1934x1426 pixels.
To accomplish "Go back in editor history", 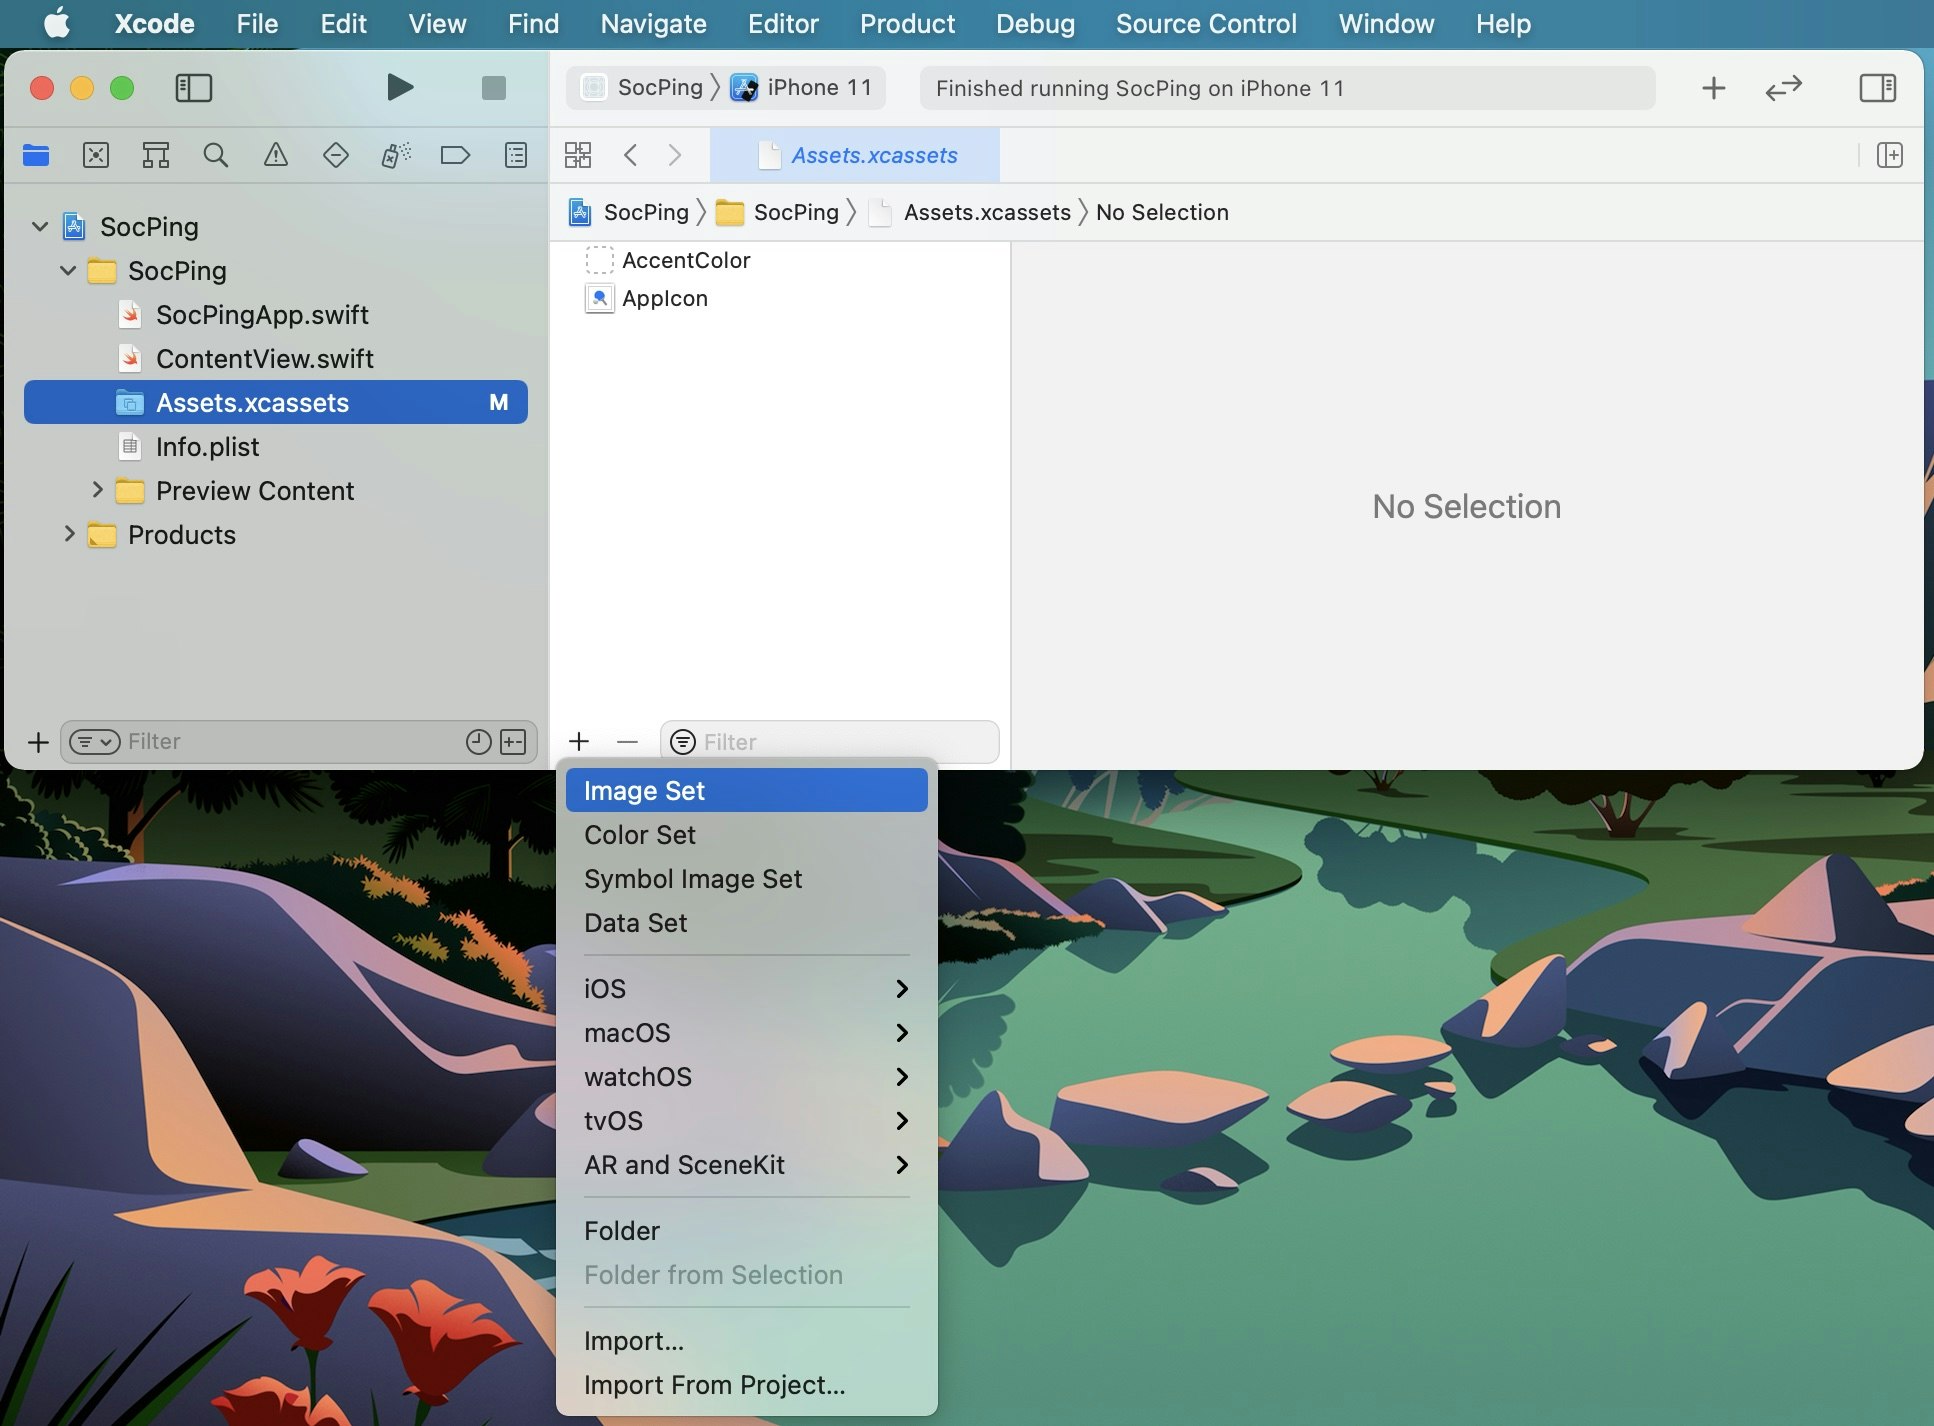I will tap(630, 155).
